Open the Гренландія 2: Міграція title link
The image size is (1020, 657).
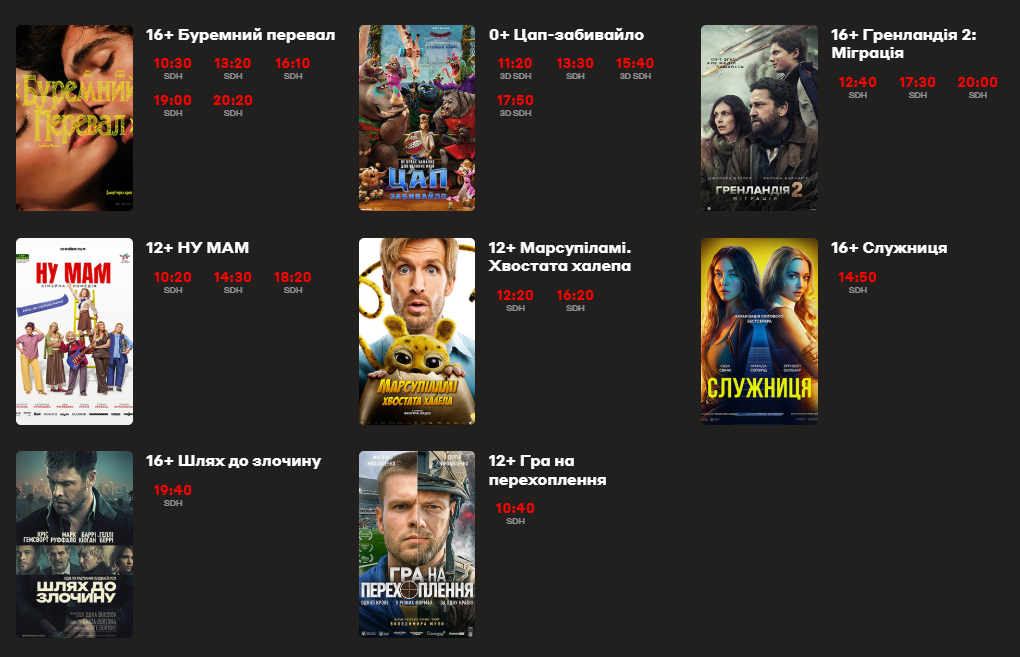click(904, 44)
